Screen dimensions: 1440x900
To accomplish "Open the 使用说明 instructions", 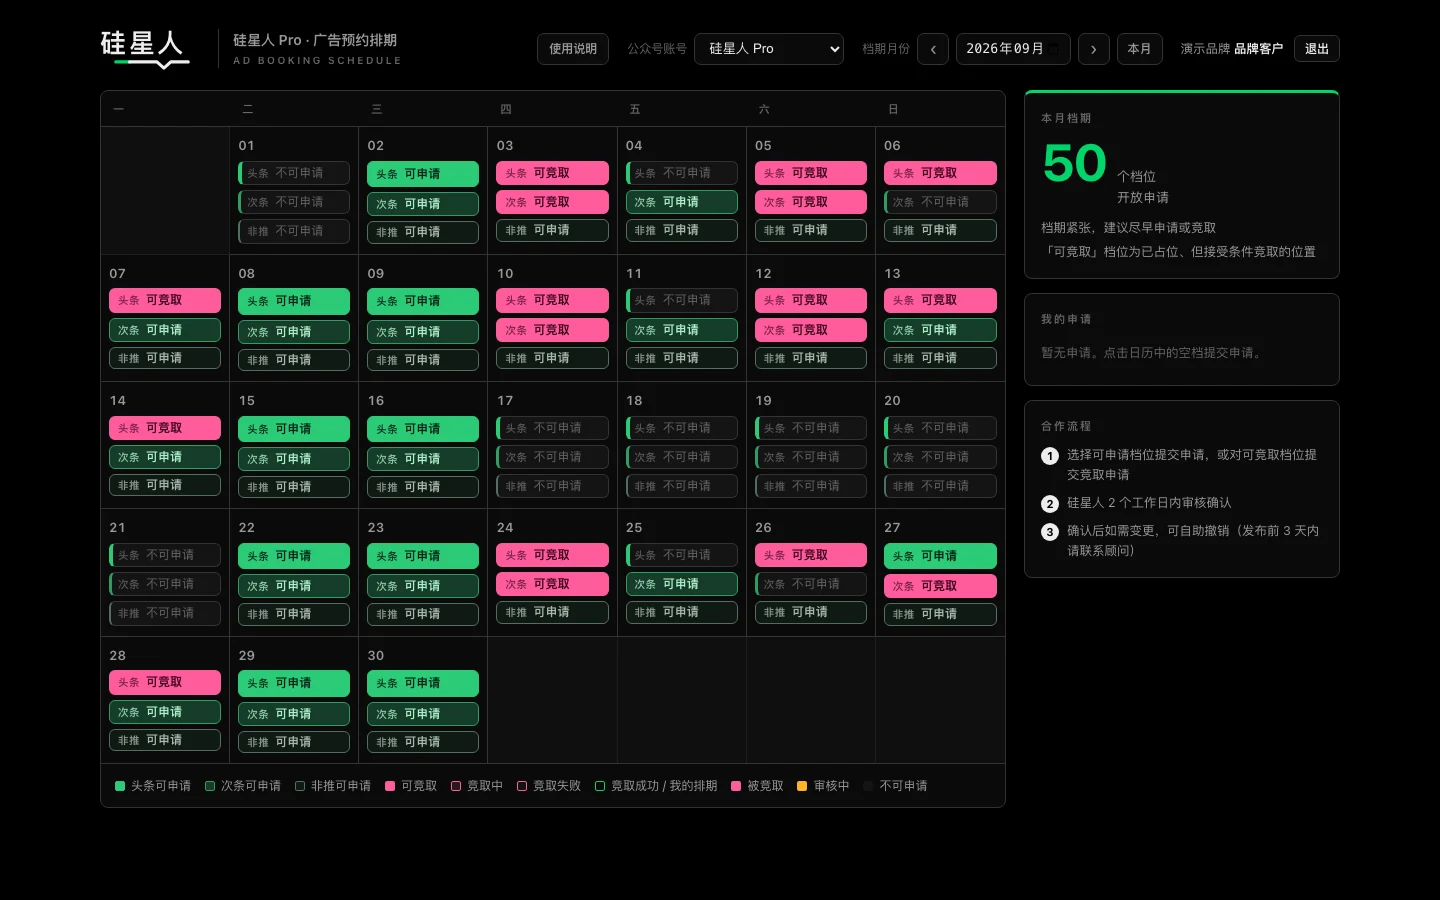I will pyautogui.click(x=573, y=49).
